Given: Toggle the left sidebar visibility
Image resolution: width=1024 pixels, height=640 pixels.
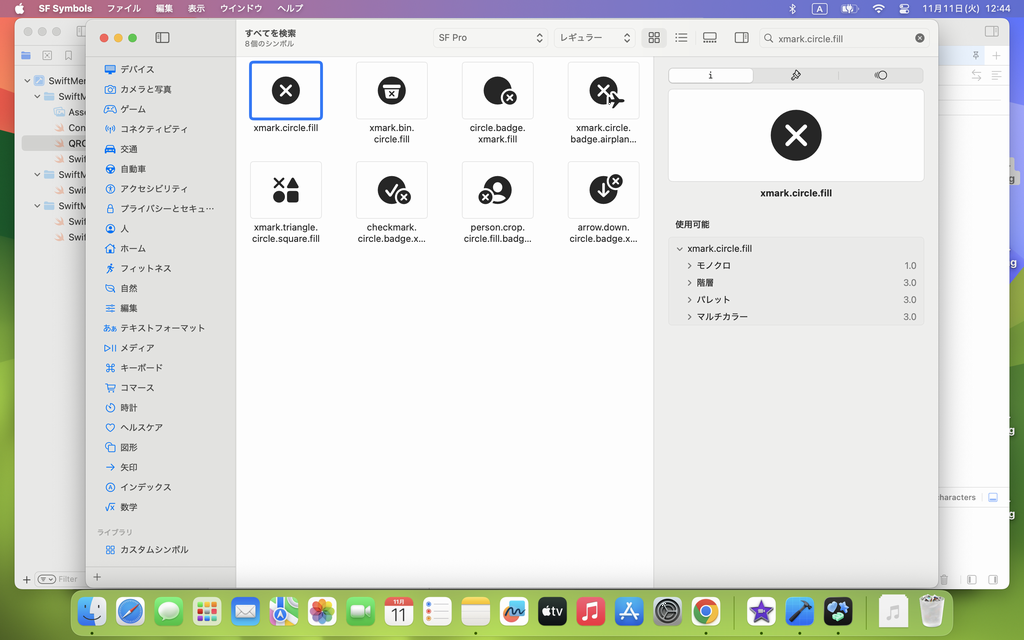Looking at the screenshot, I should pos(162,38).
